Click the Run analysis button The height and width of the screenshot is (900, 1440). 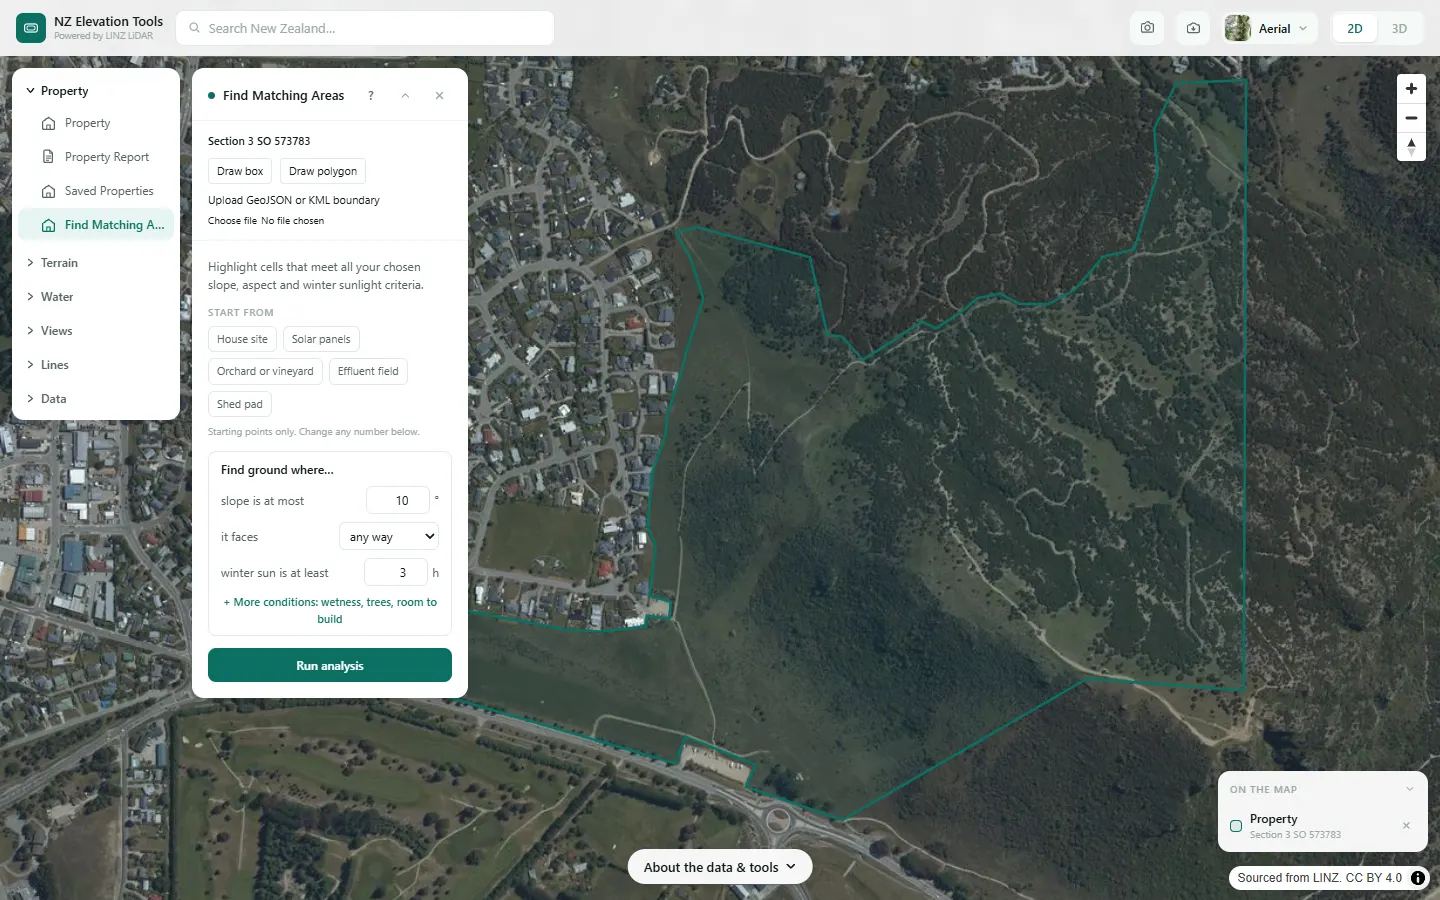330,665
